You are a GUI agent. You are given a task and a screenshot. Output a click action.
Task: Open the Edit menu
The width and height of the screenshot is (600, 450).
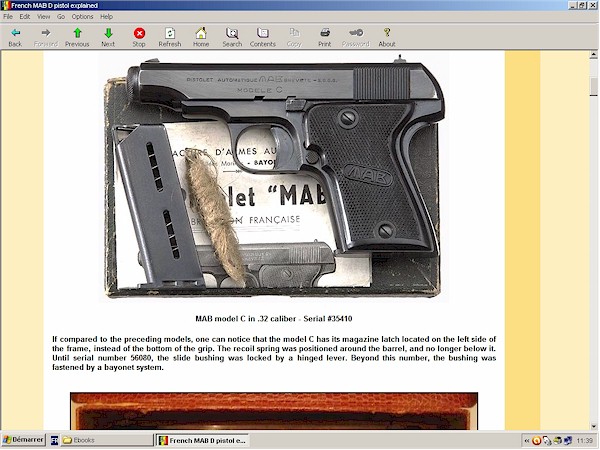[x=25, y=16]
